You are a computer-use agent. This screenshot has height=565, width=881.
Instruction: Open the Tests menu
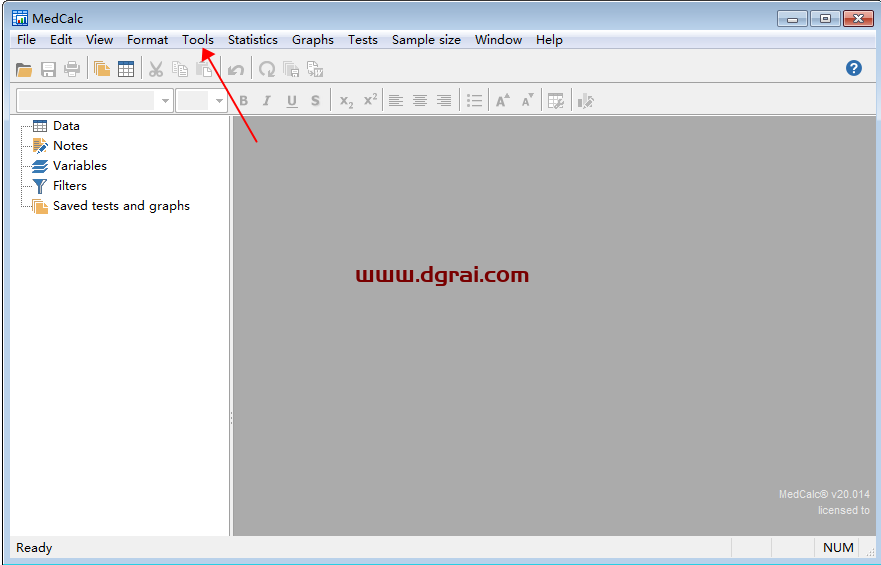click(362, 40)
